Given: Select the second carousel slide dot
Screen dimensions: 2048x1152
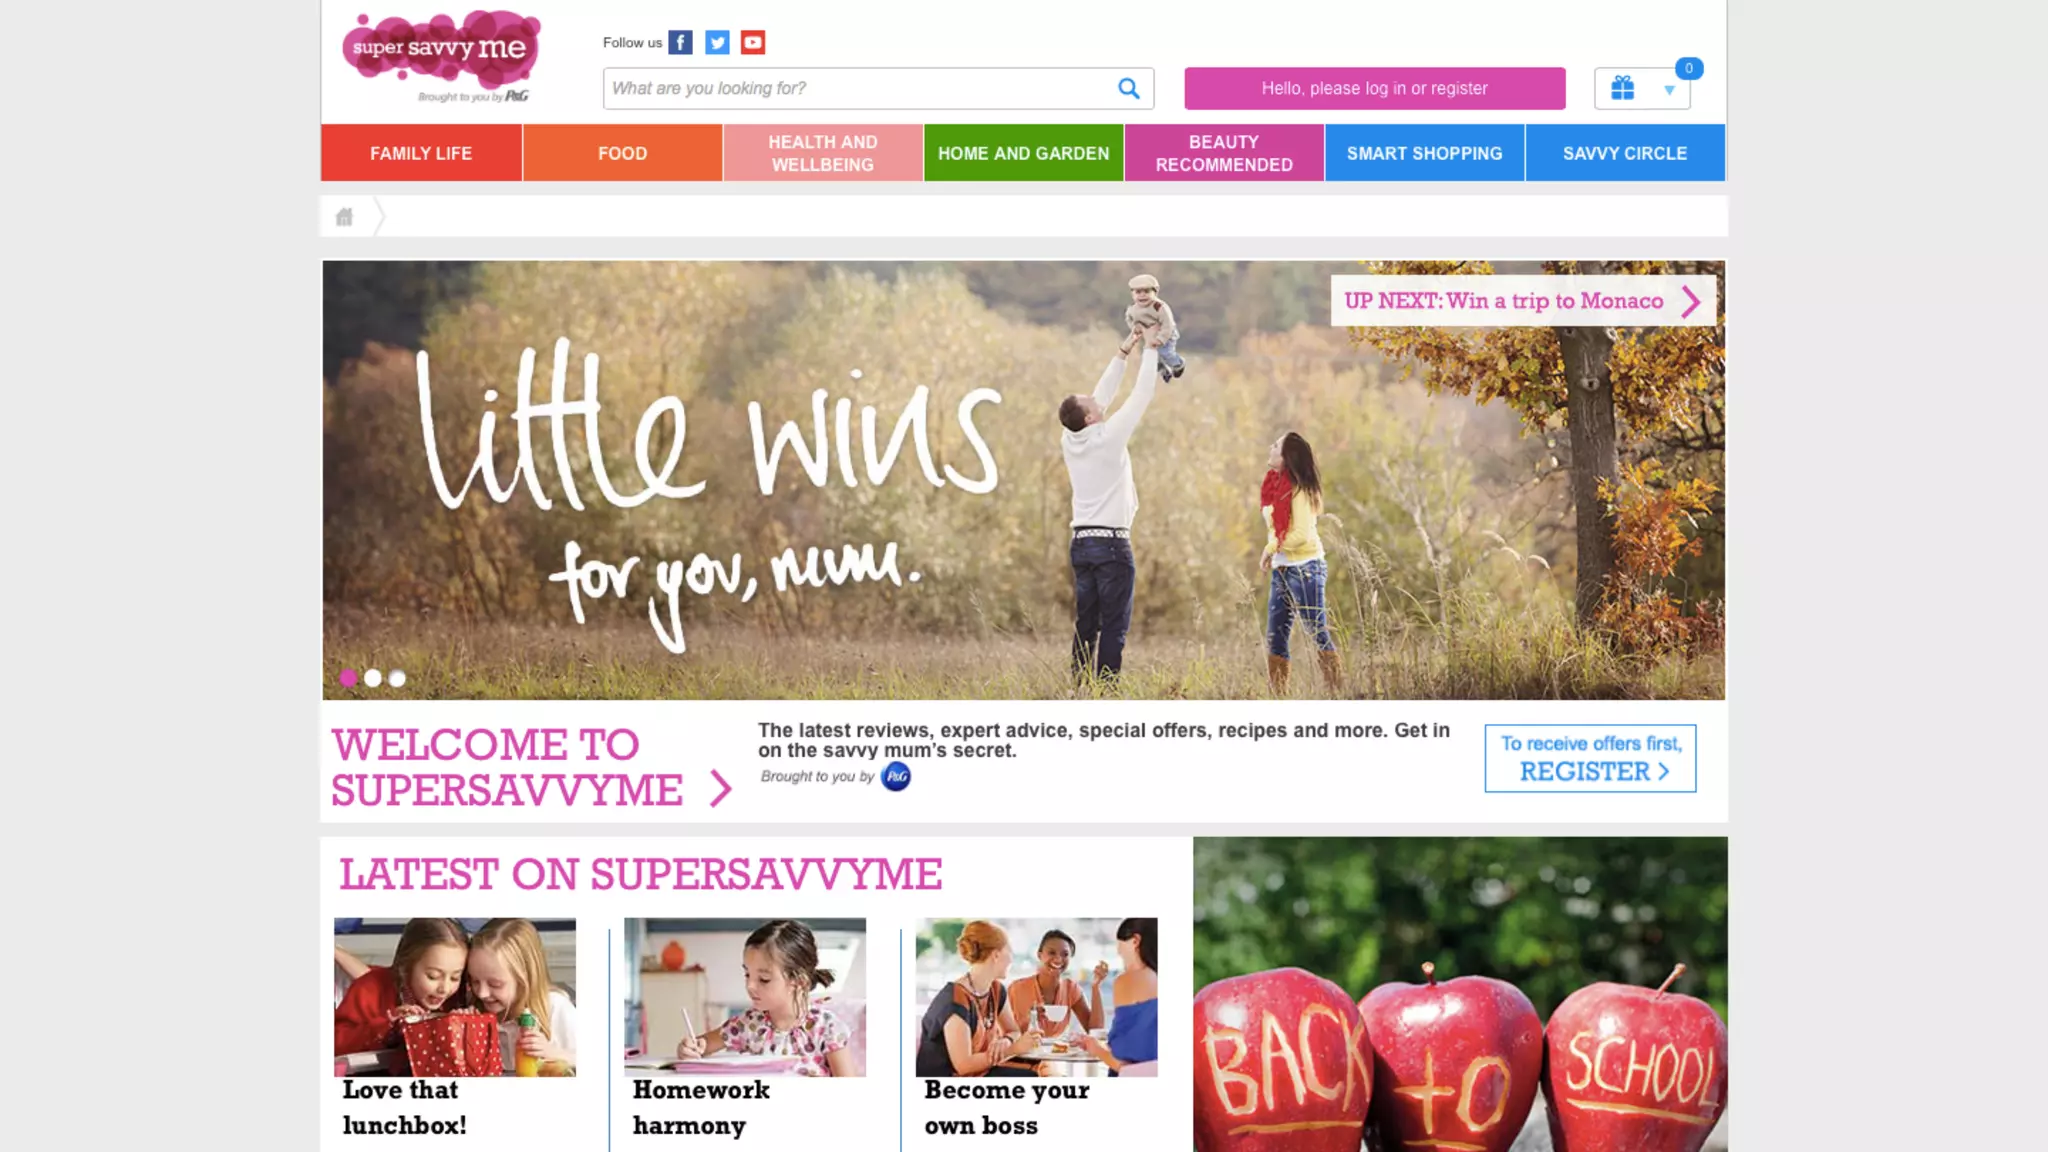Looking at the screenshot, I should tap(373, 678).
